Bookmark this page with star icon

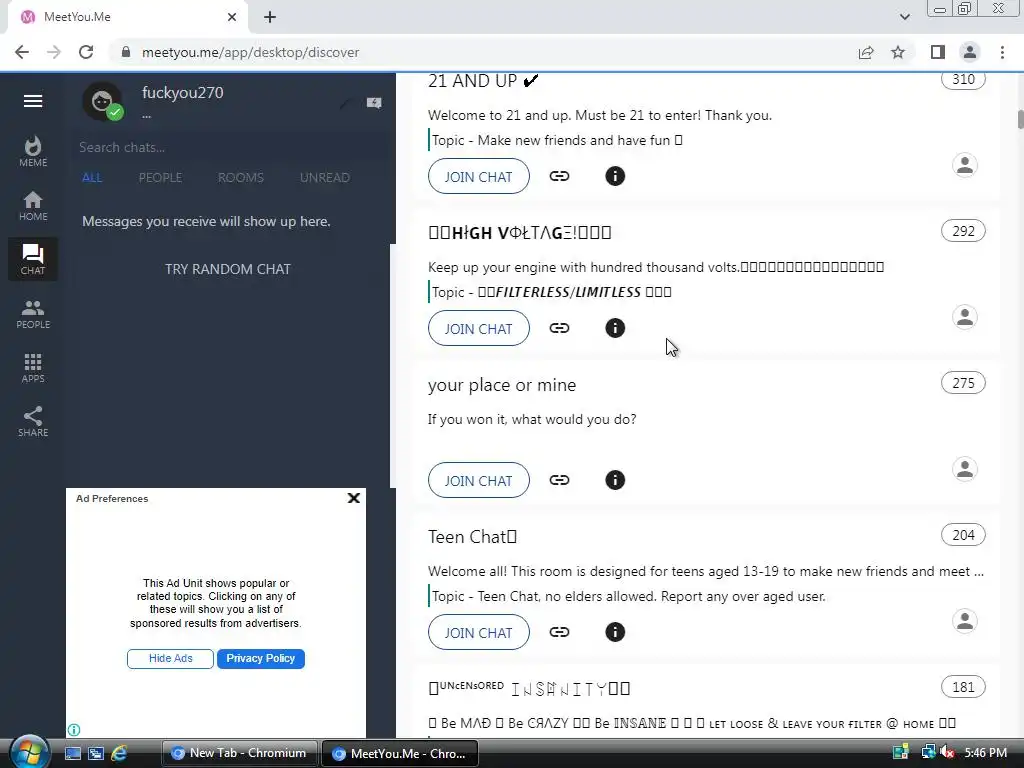[x=898, y=52]
